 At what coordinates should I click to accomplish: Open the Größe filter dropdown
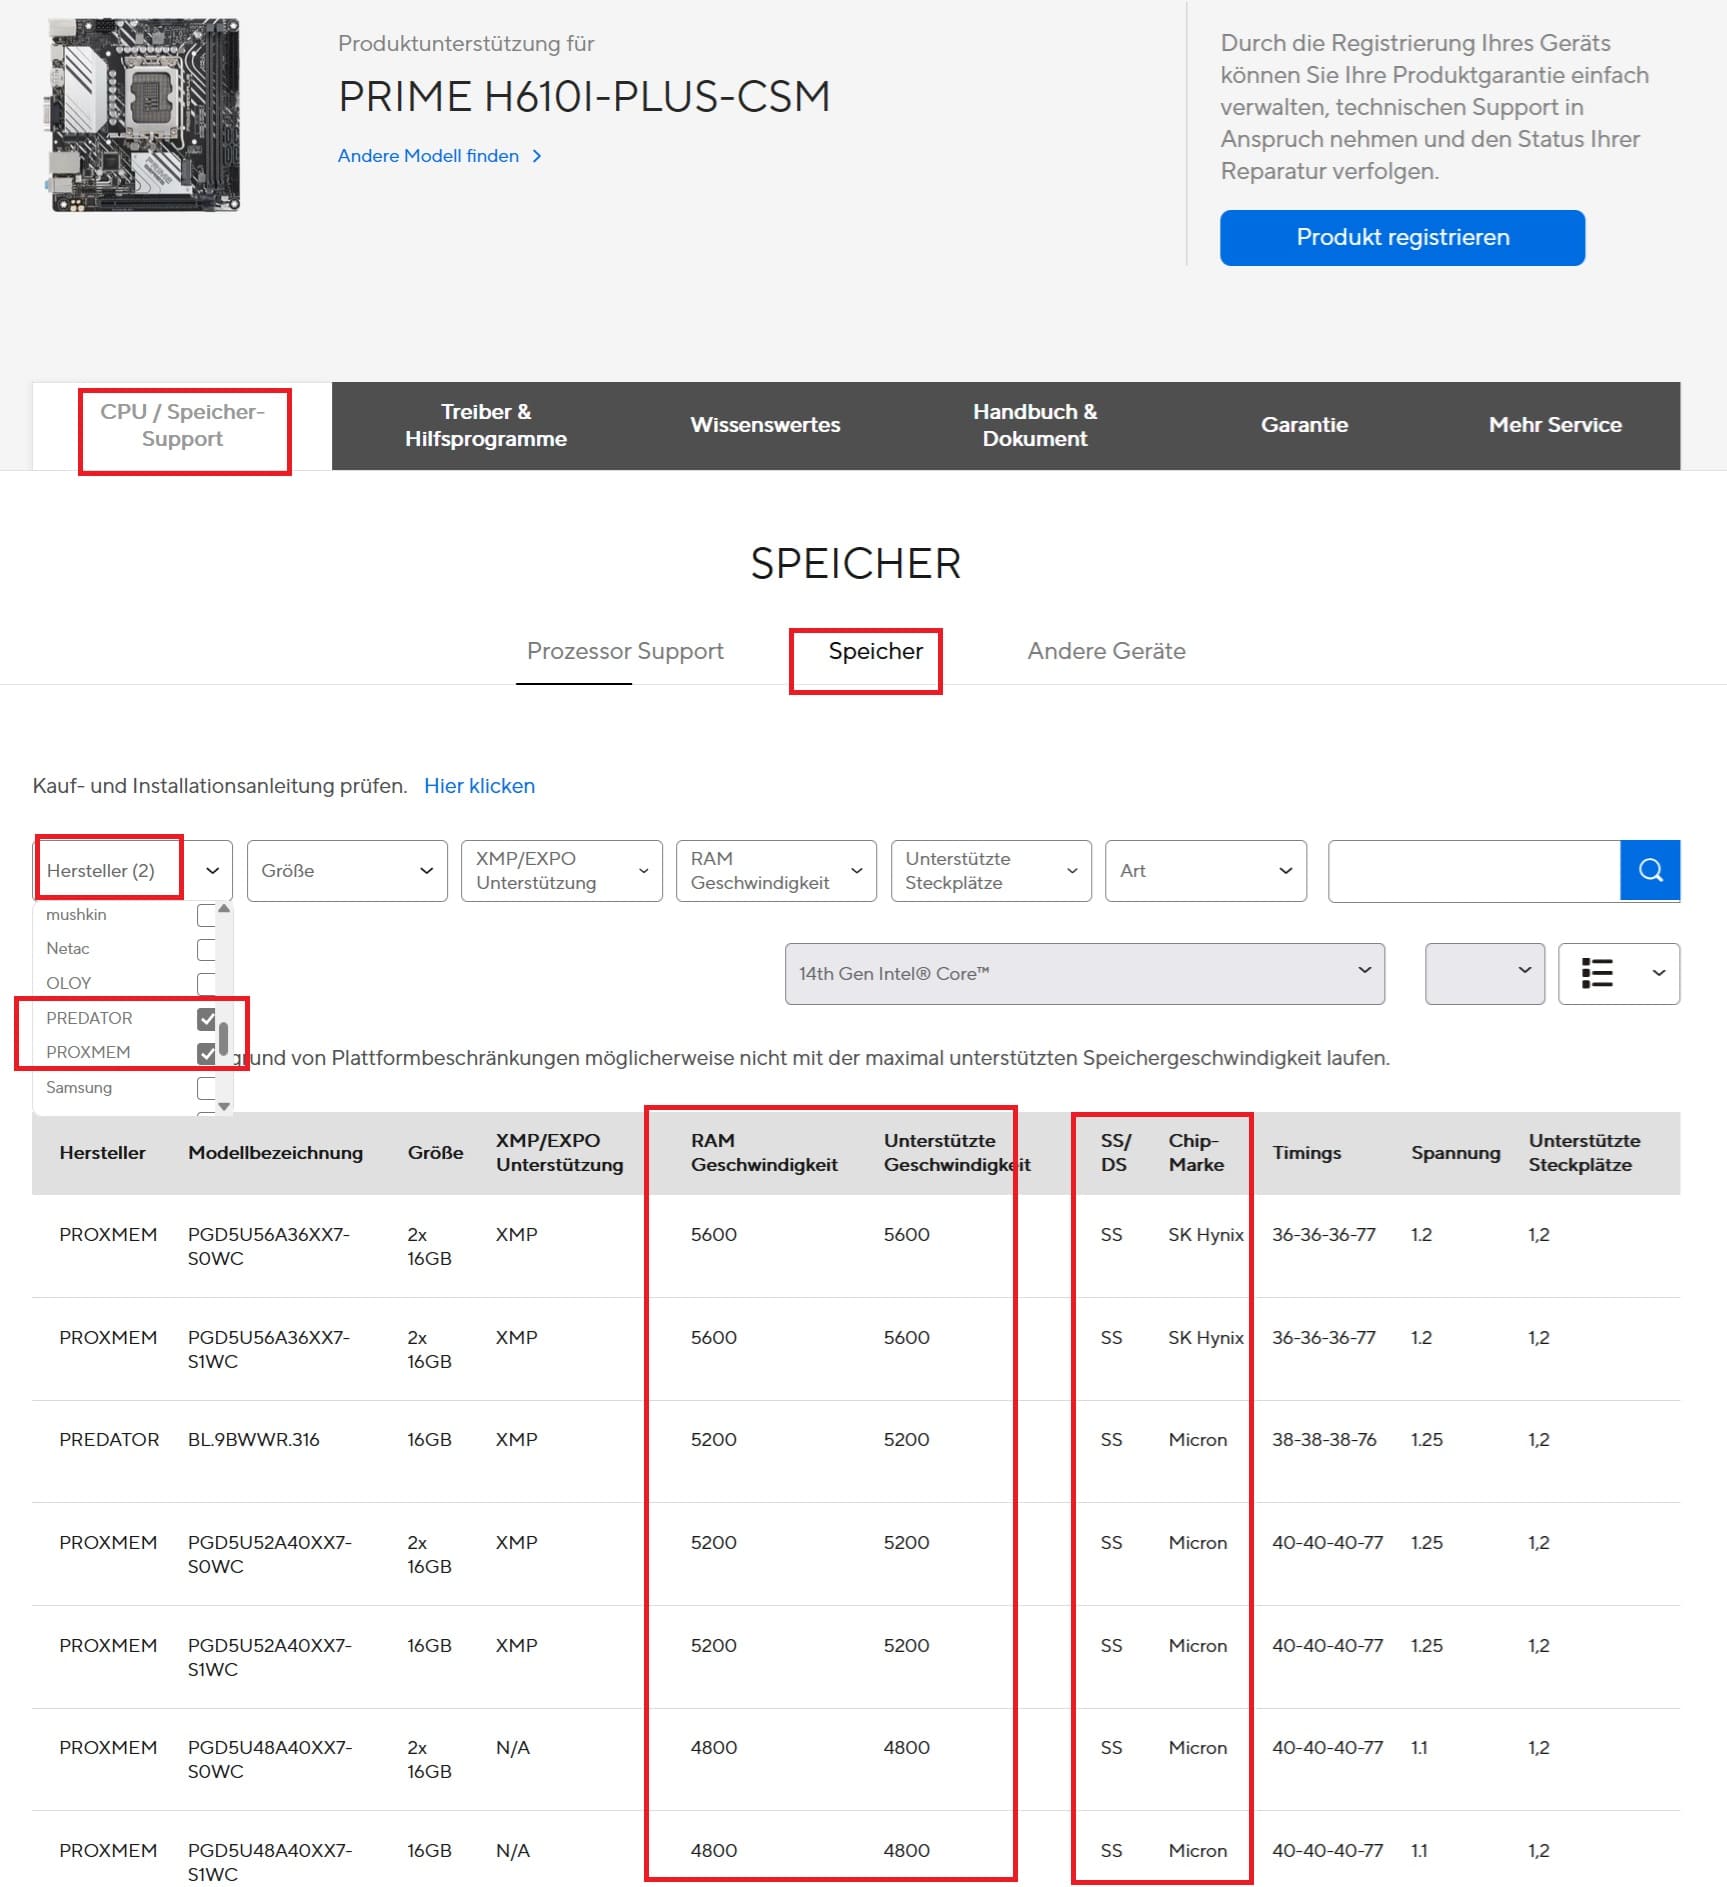pyautogui.click(x=347, y=871)
